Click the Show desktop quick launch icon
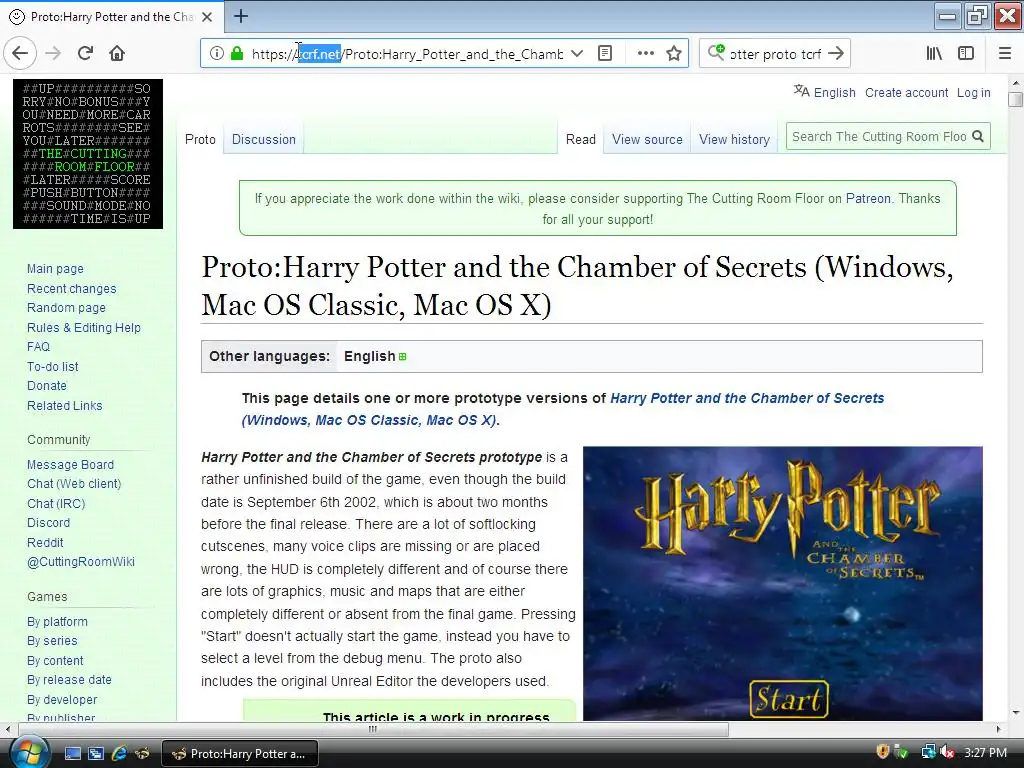This screenshot has width=1024, height=768. pos(72,754)
